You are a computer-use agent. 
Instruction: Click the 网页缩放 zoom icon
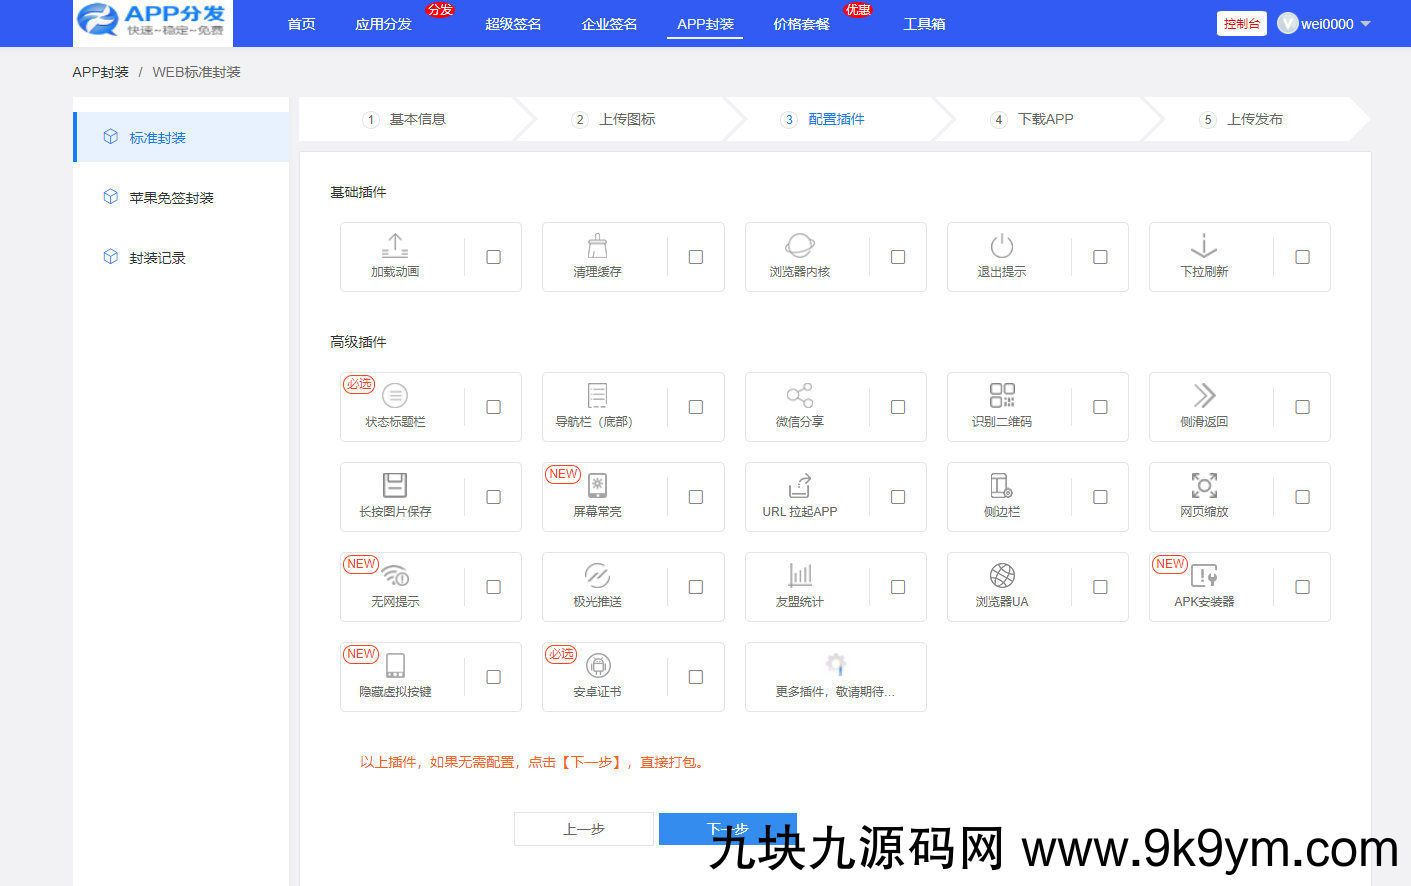[1204, 485]
